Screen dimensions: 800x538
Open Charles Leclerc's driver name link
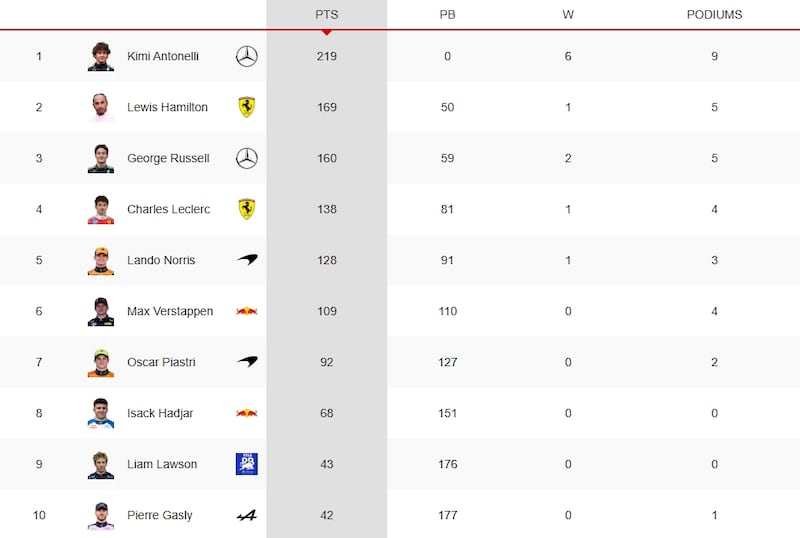point(168,209)
